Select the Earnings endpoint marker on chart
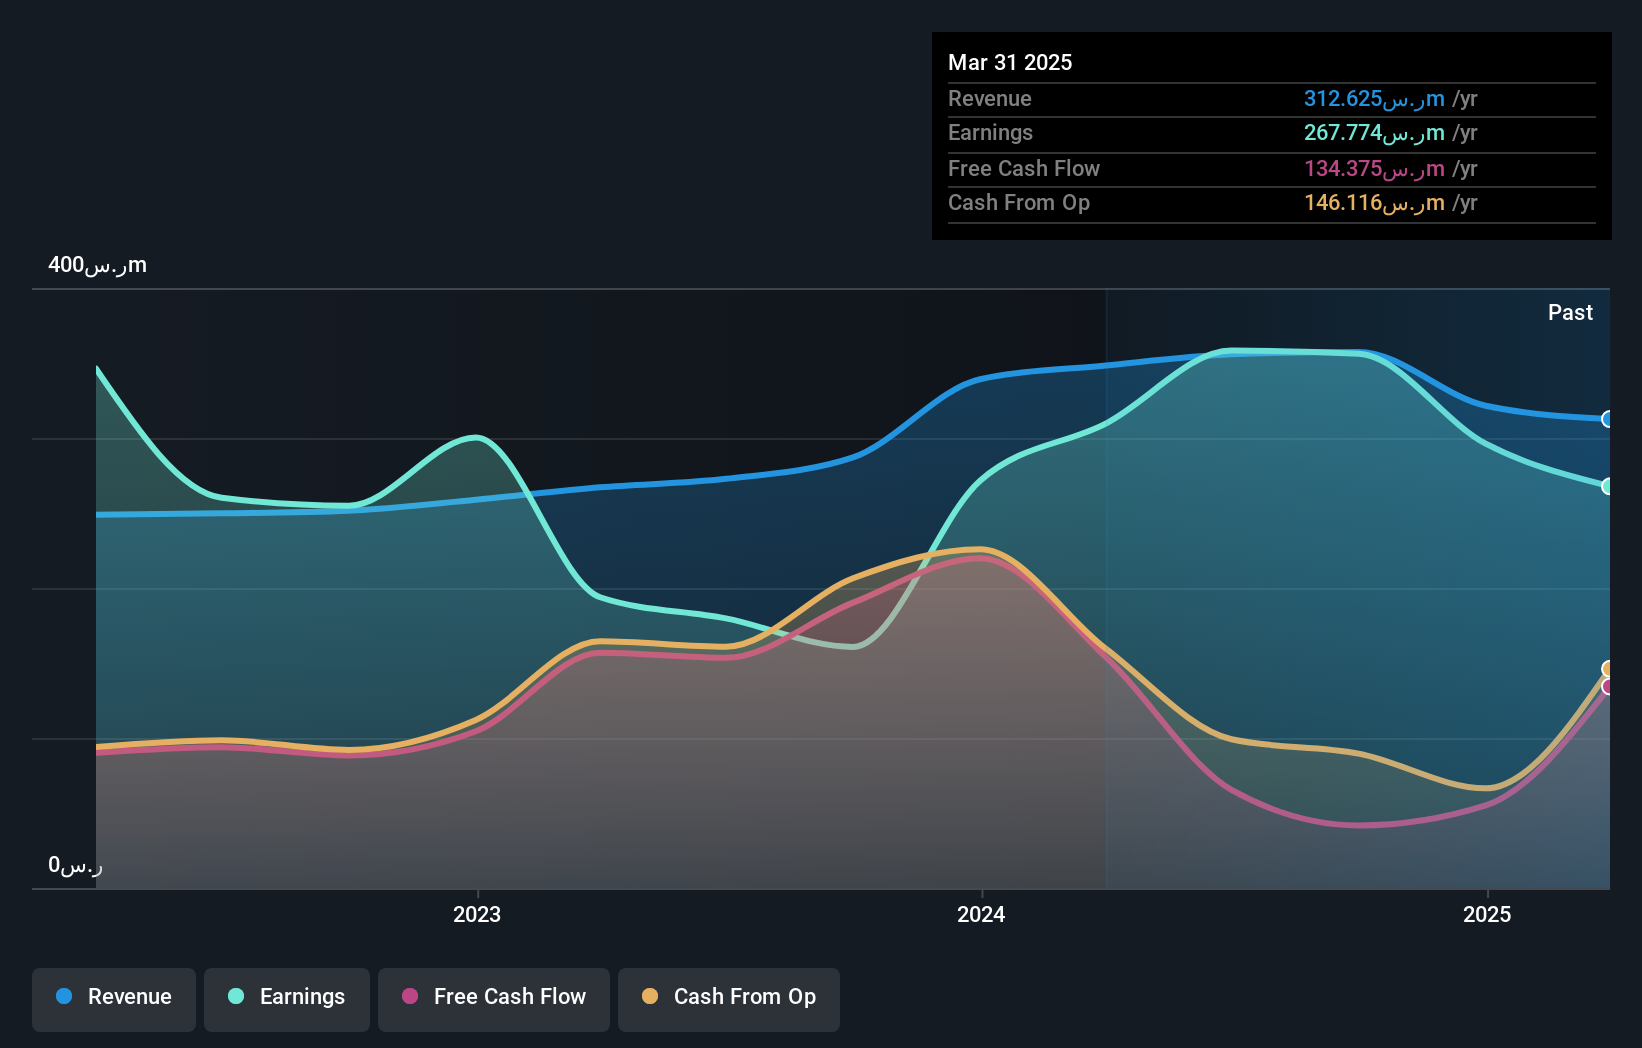Image resolution: width=1642 pixels, height=1048 pixels. (1608, 486)
